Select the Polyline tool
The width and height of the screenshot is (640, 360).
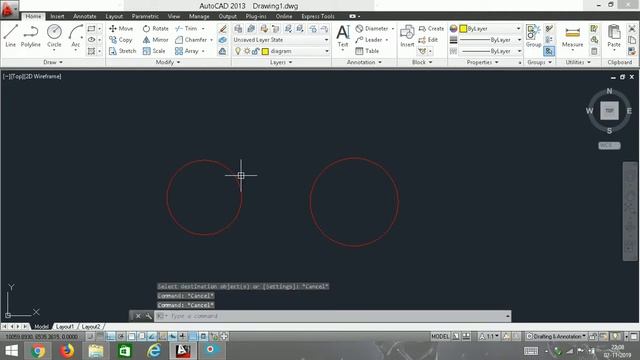coord(31,36)
